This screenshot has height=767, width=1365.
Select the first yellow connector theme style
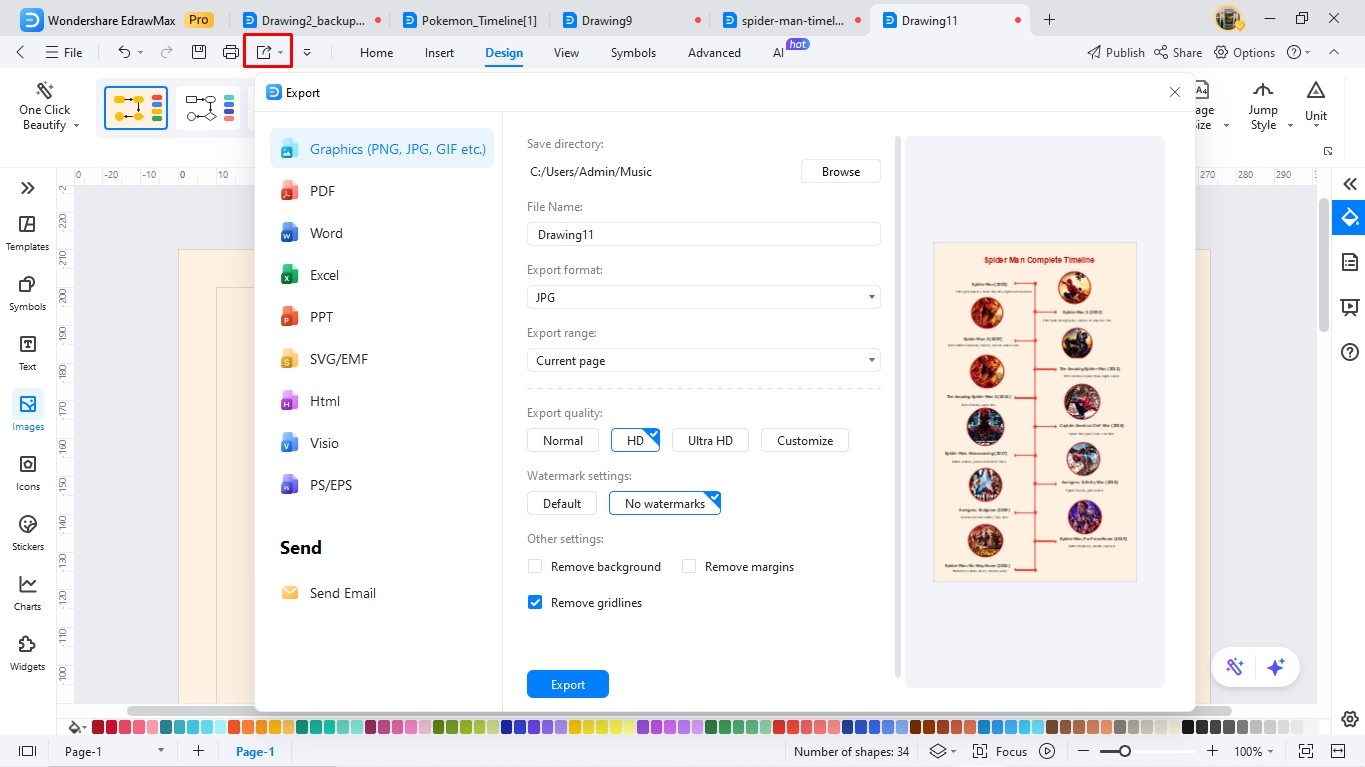[x=136, y=108]
